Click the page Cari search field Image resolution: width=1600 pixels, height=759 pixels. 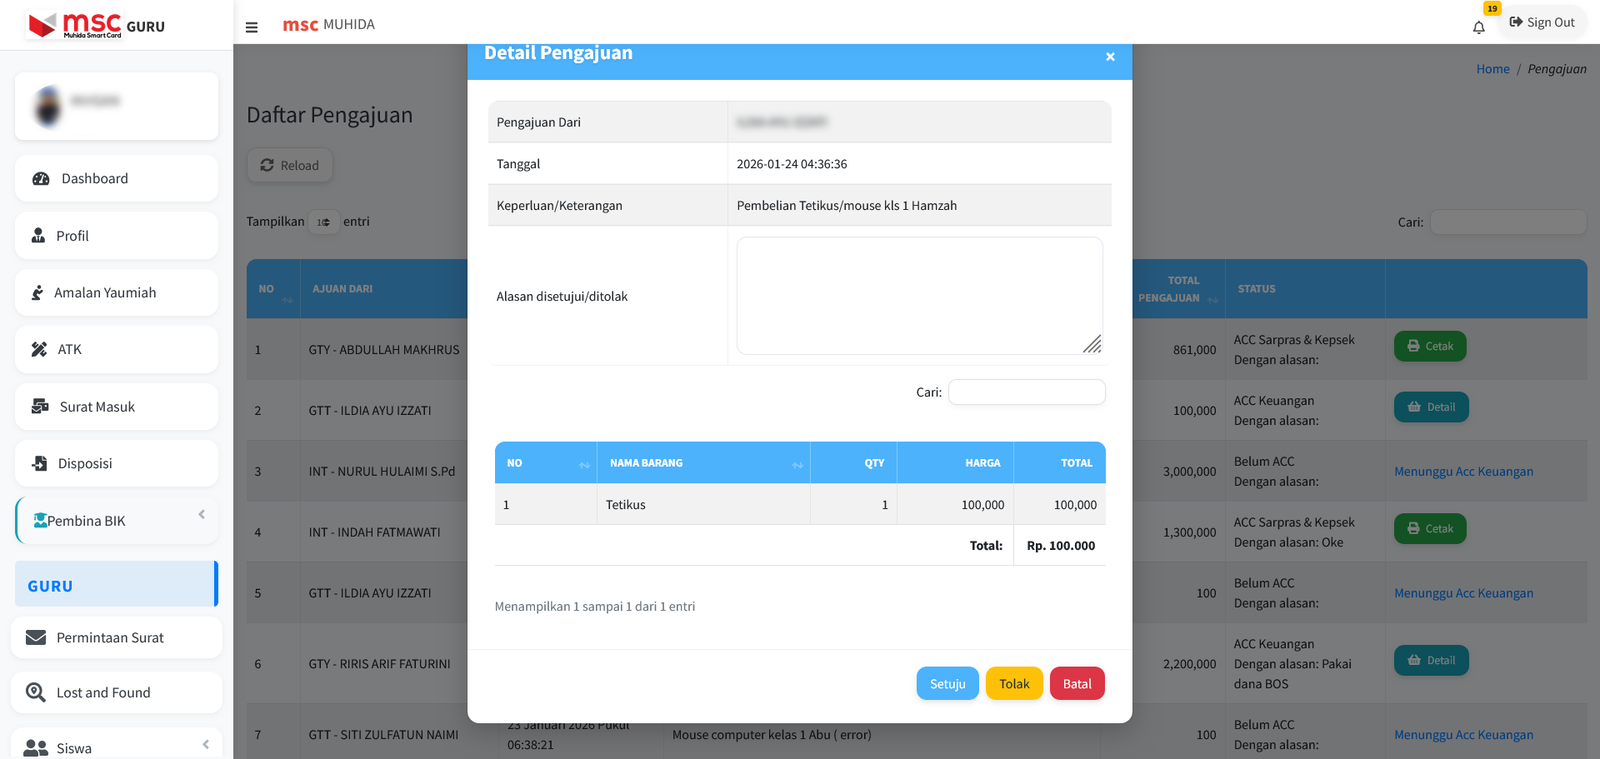pyautogui.click(x=1508, y=222)
